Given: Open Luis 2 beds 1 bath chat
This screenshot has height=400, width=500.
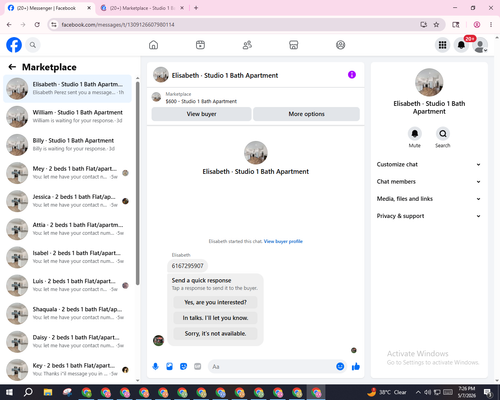Looking at the screenshot, I should click(x=67, y=285).
